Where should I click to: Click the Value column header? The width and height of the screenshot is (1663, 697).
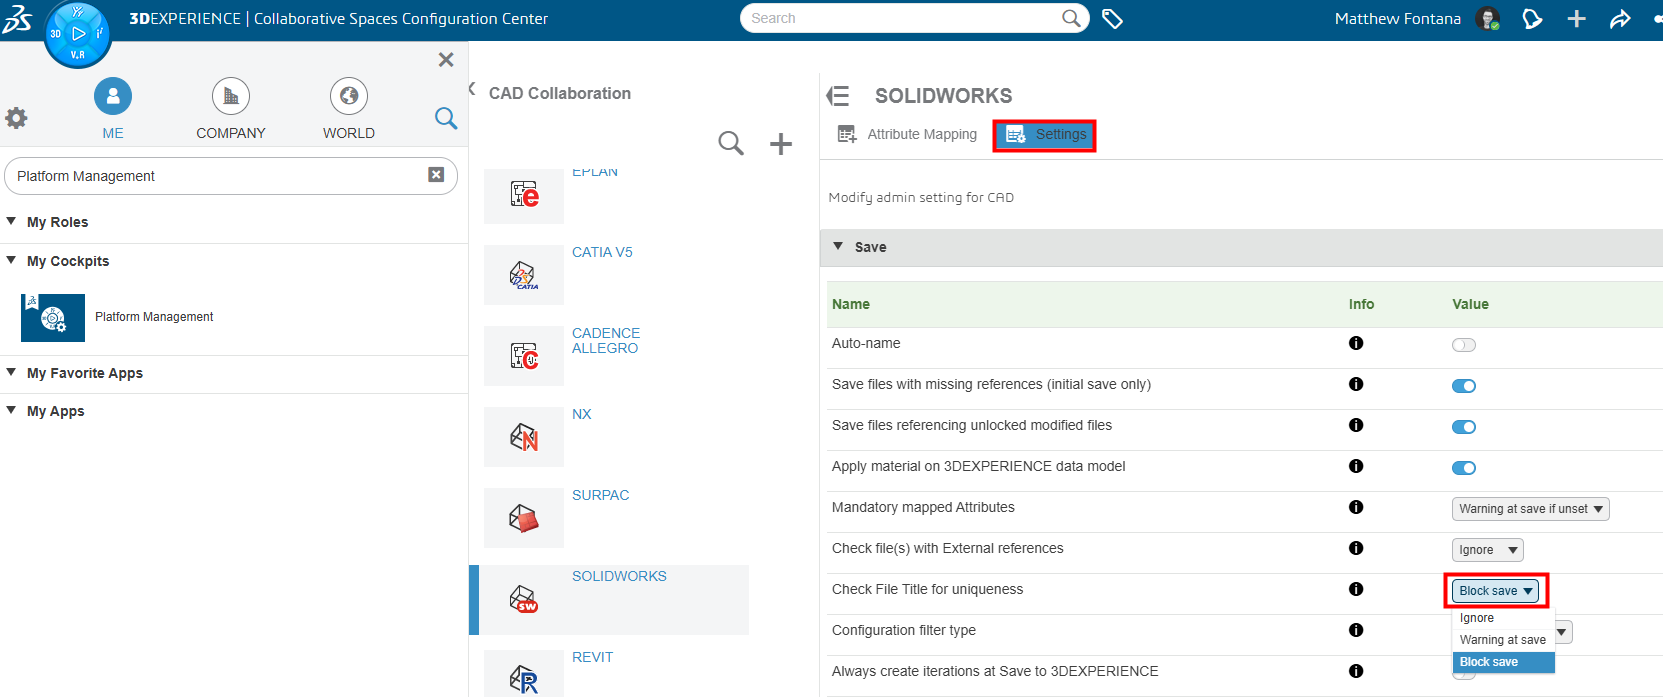(1470, 304)
